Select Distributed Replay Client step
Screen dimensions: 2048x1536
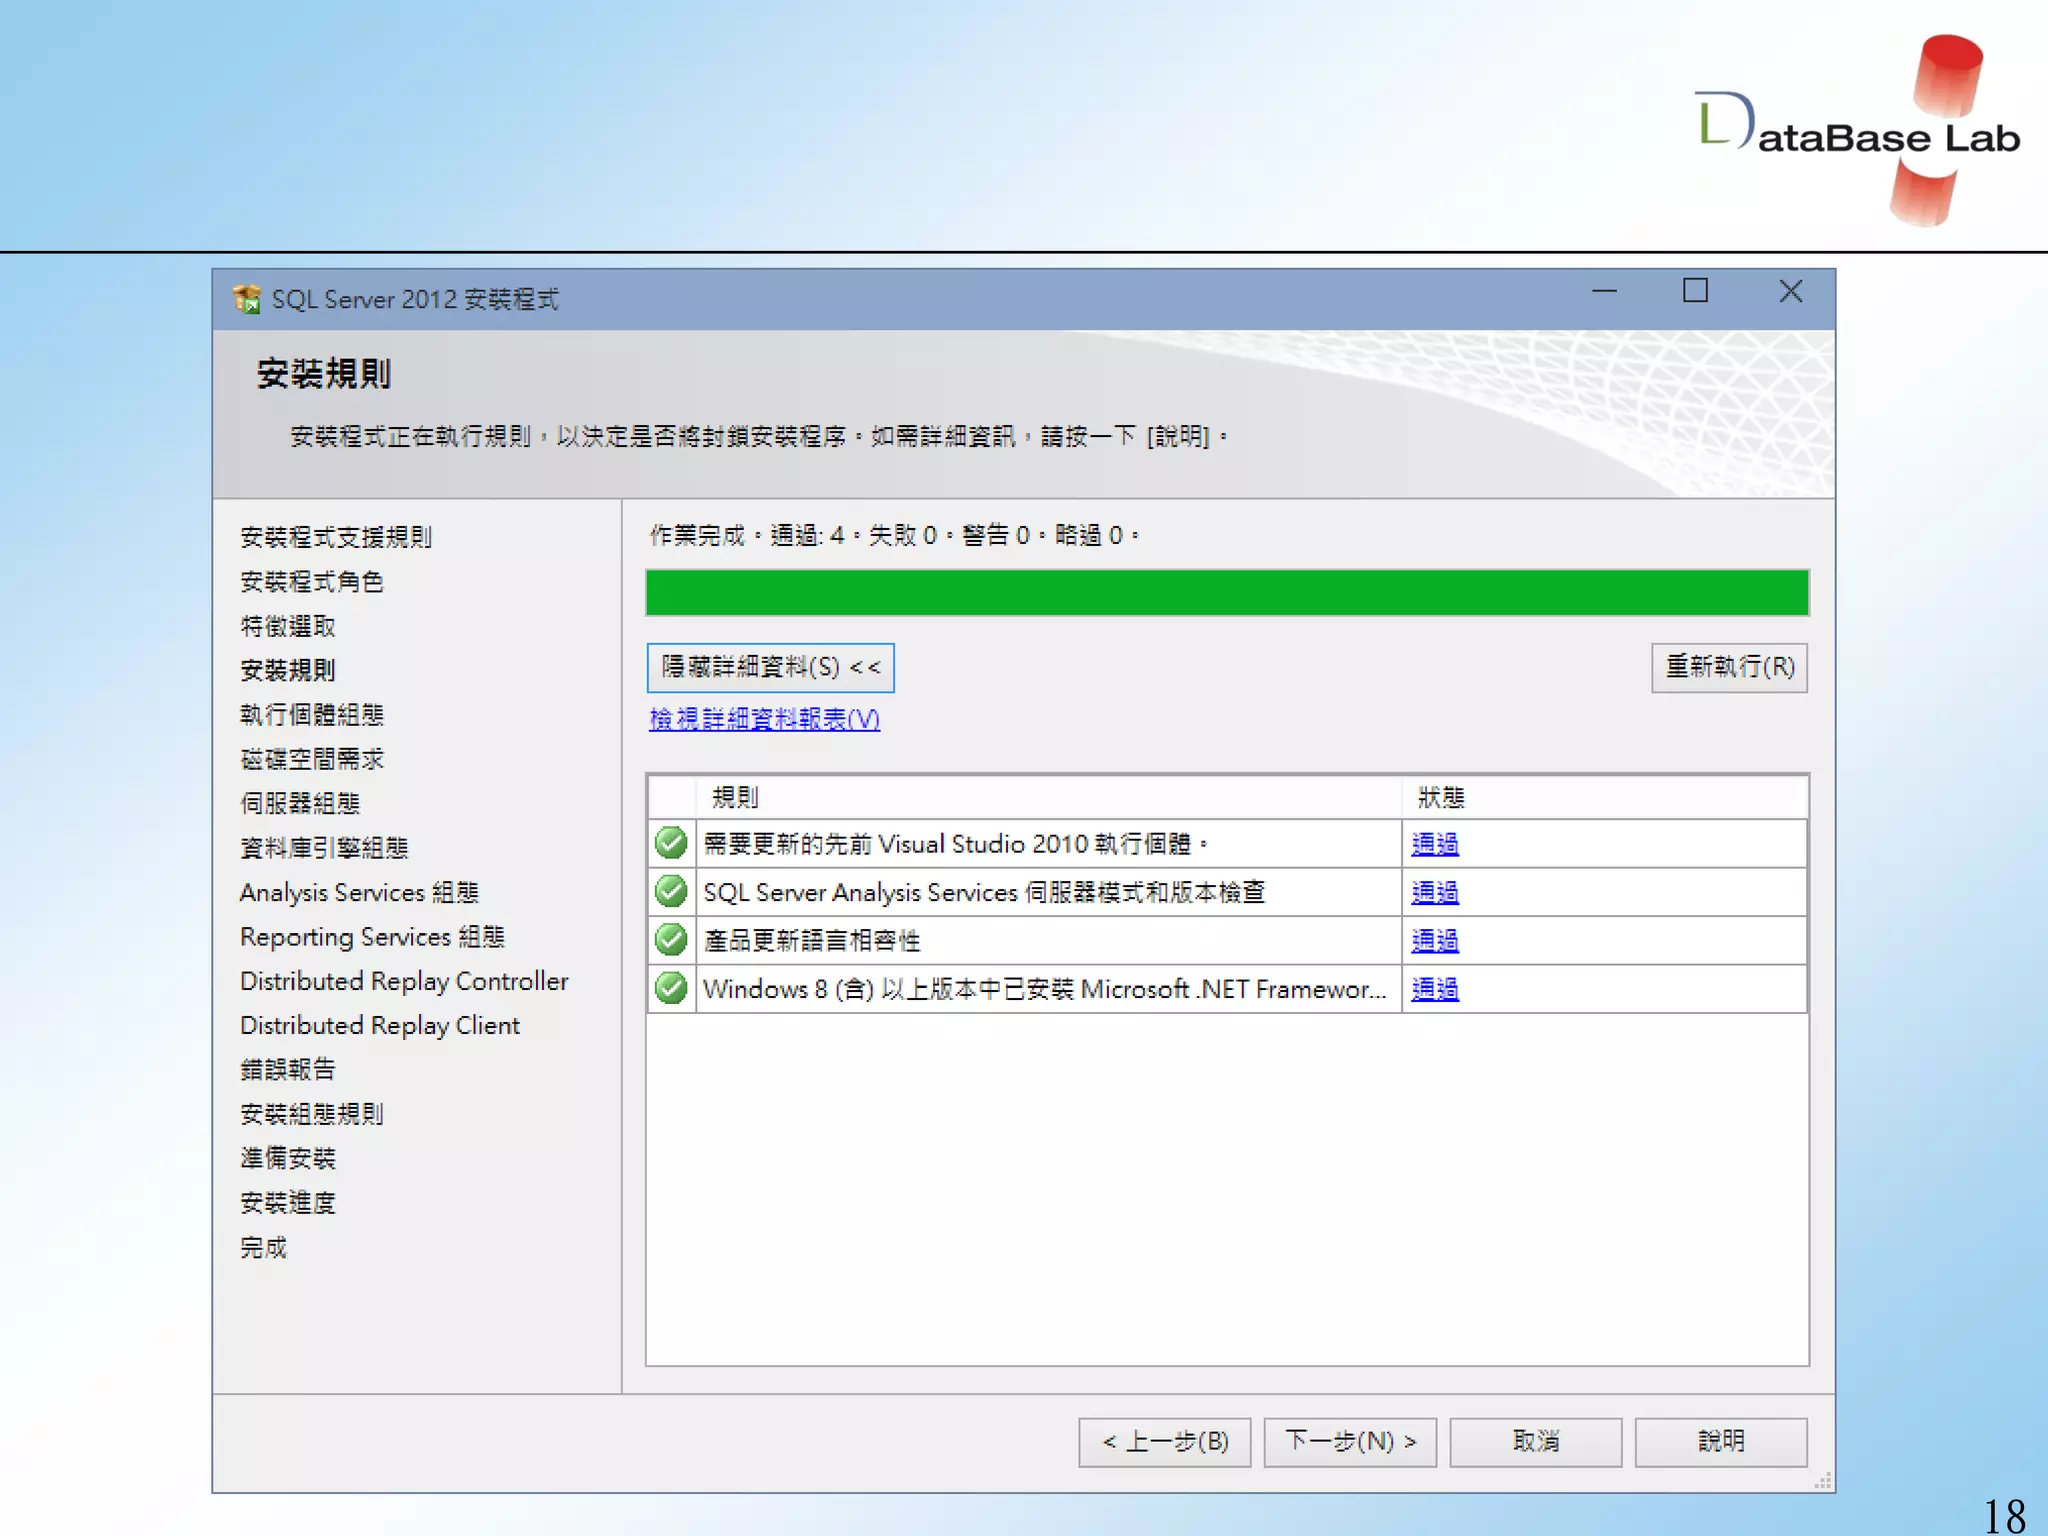[x=380, y=1025]
